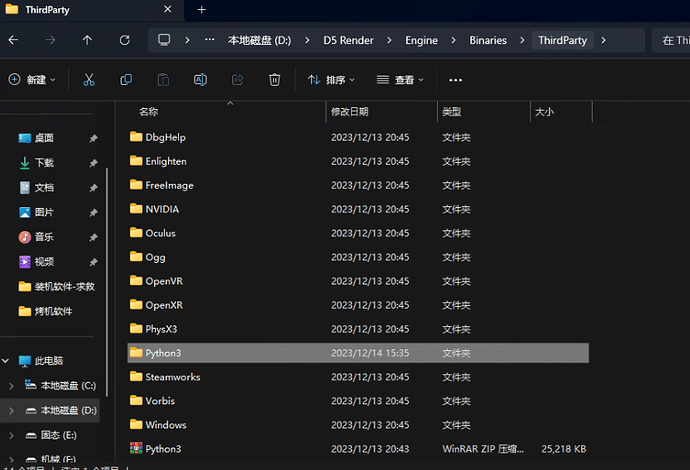Expand the 本地磁盘 (D:) tree node
Image resolution: width=690 pixels, height=470 pixels.
(11, 411)
